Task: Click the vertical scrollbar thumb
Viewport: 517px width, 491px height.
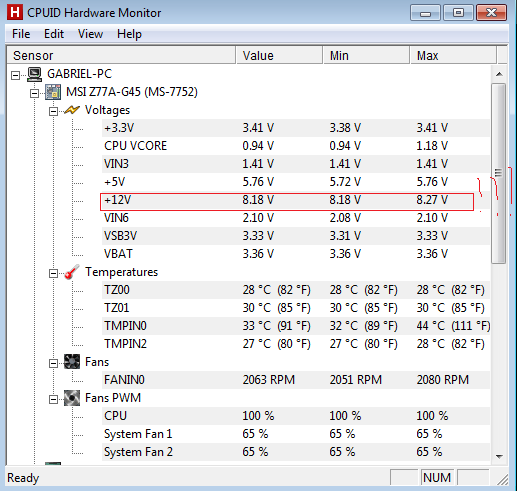Action: (x=499, y=173)
